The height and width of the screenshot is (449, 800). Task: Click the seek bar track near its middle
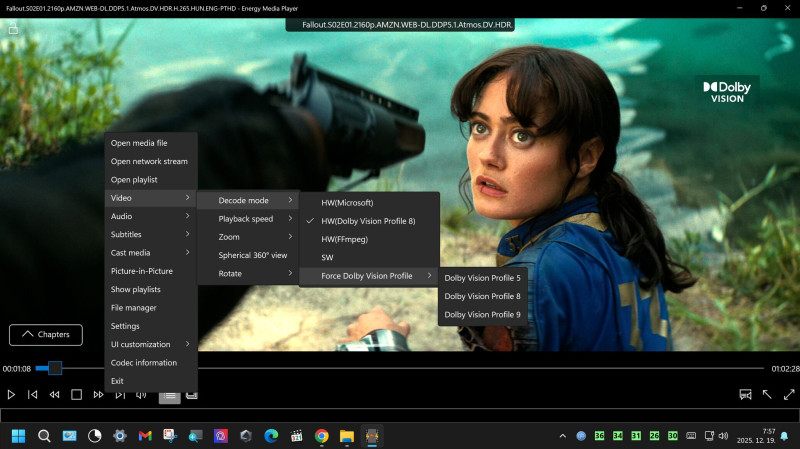click(x=399, y=368)
